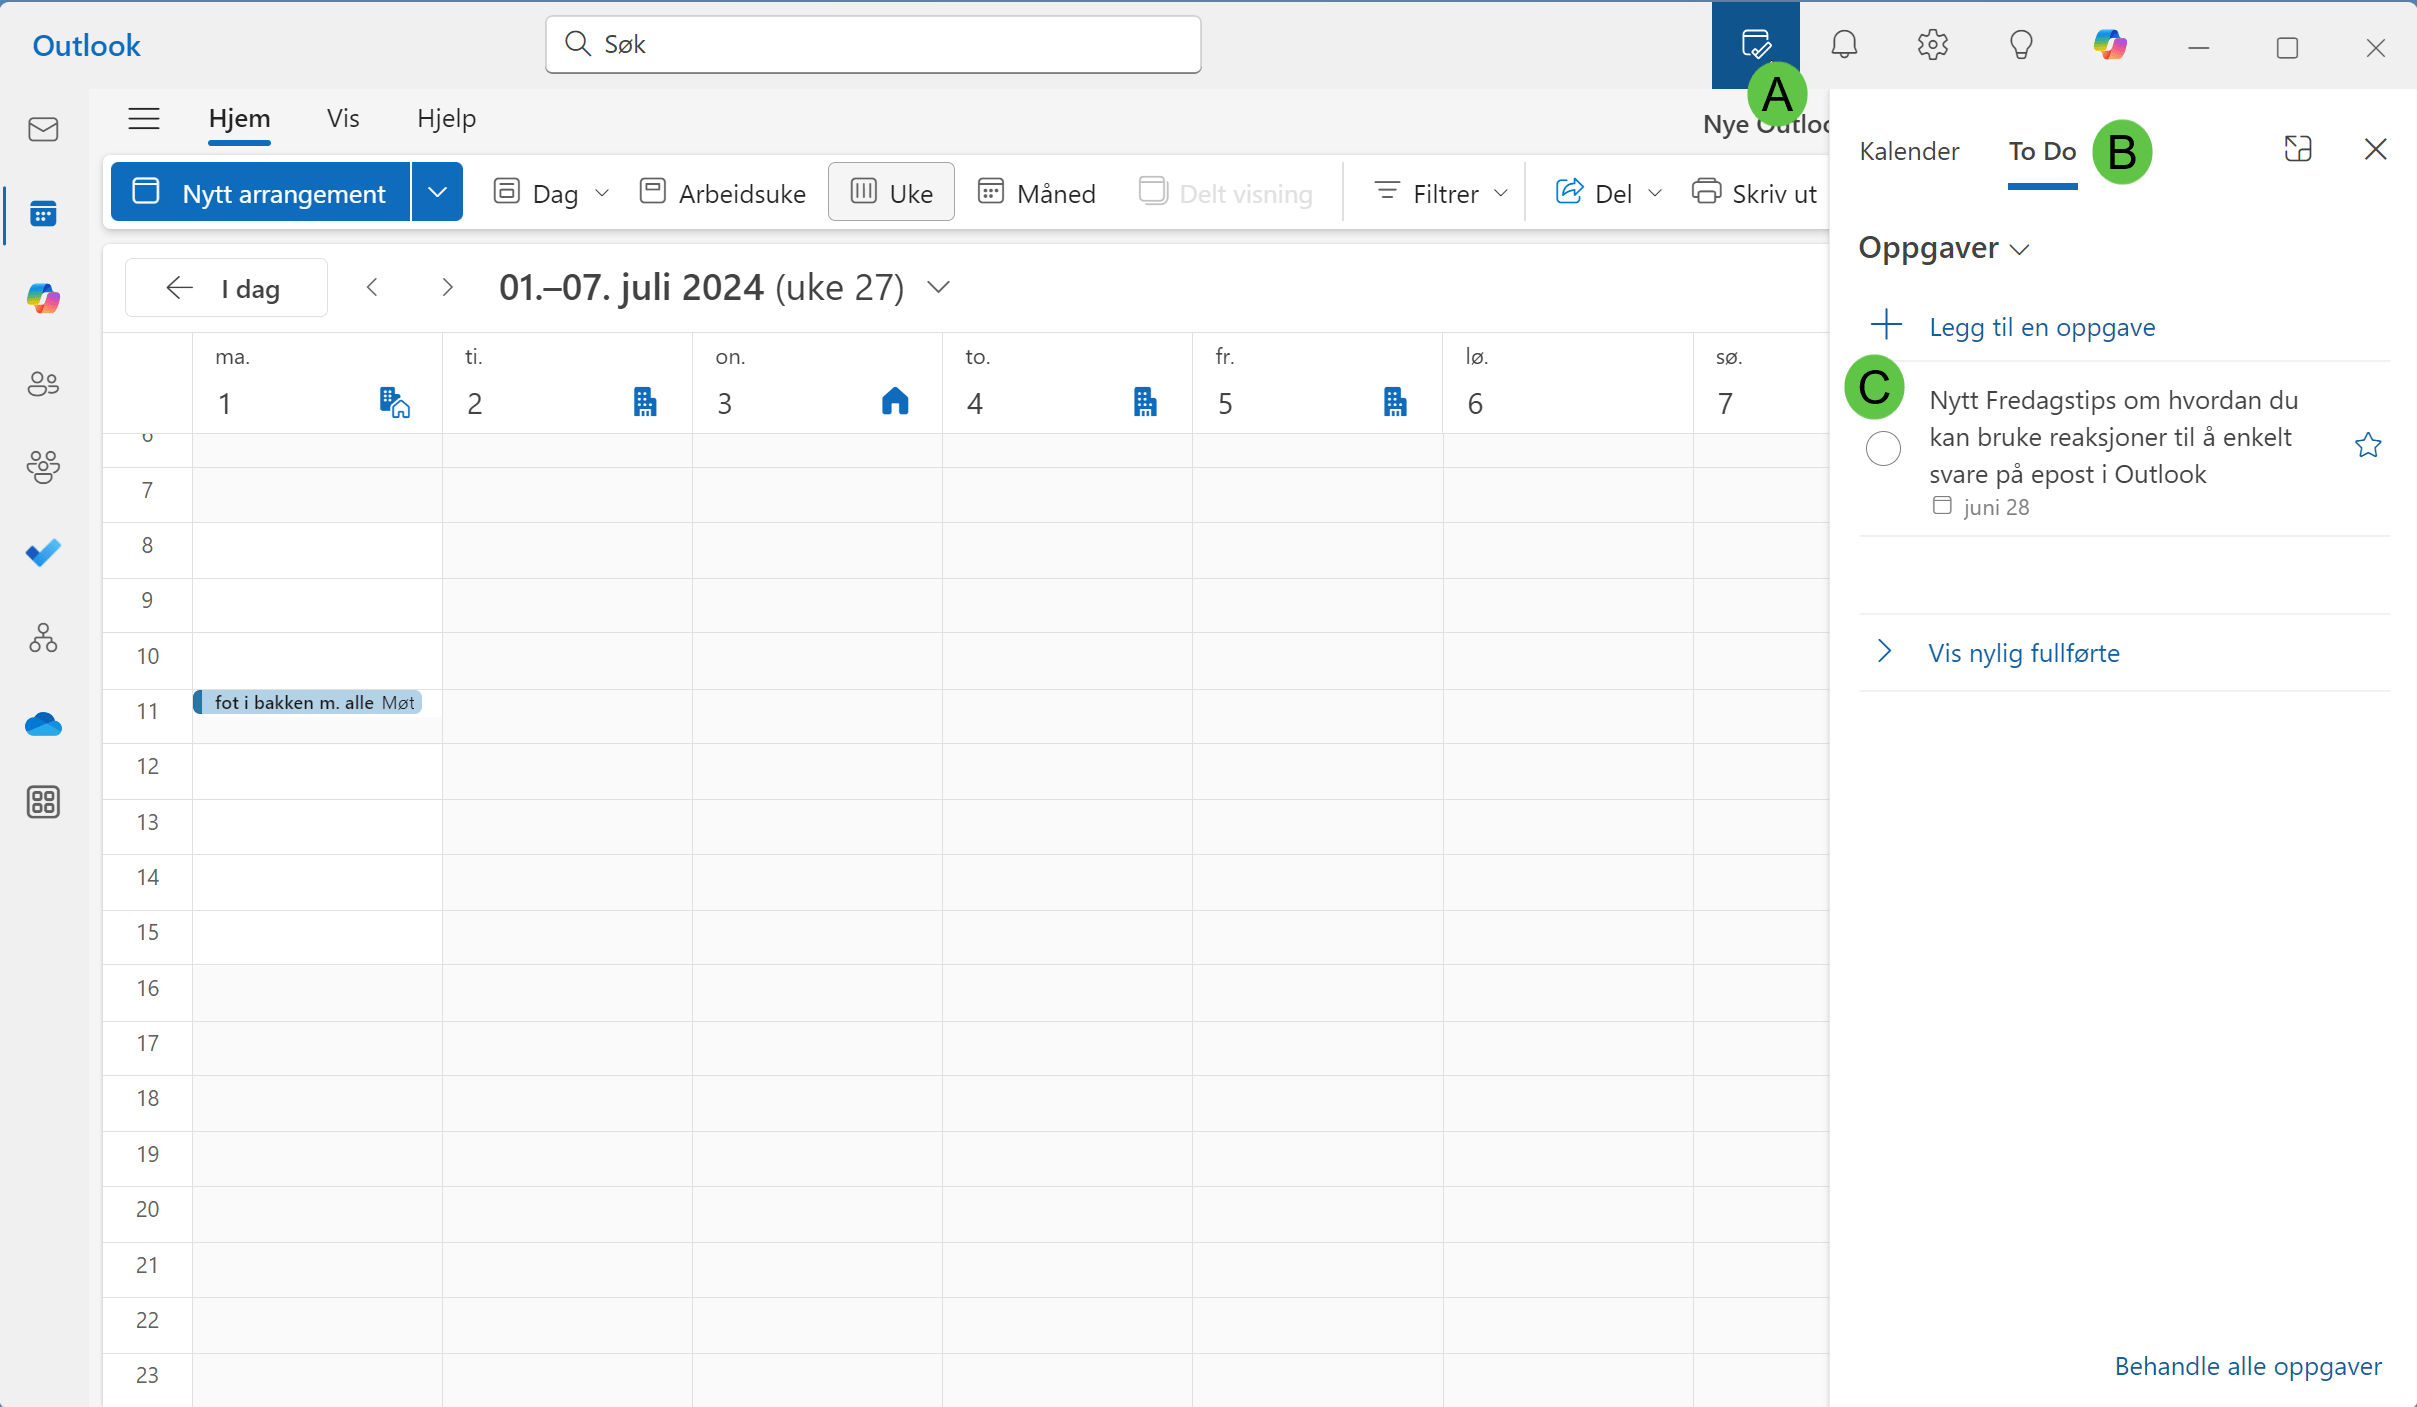Switch to Uke view
Viewport: 2417px width, 1407px height.
pyautogui.click(x=891, y=193)
